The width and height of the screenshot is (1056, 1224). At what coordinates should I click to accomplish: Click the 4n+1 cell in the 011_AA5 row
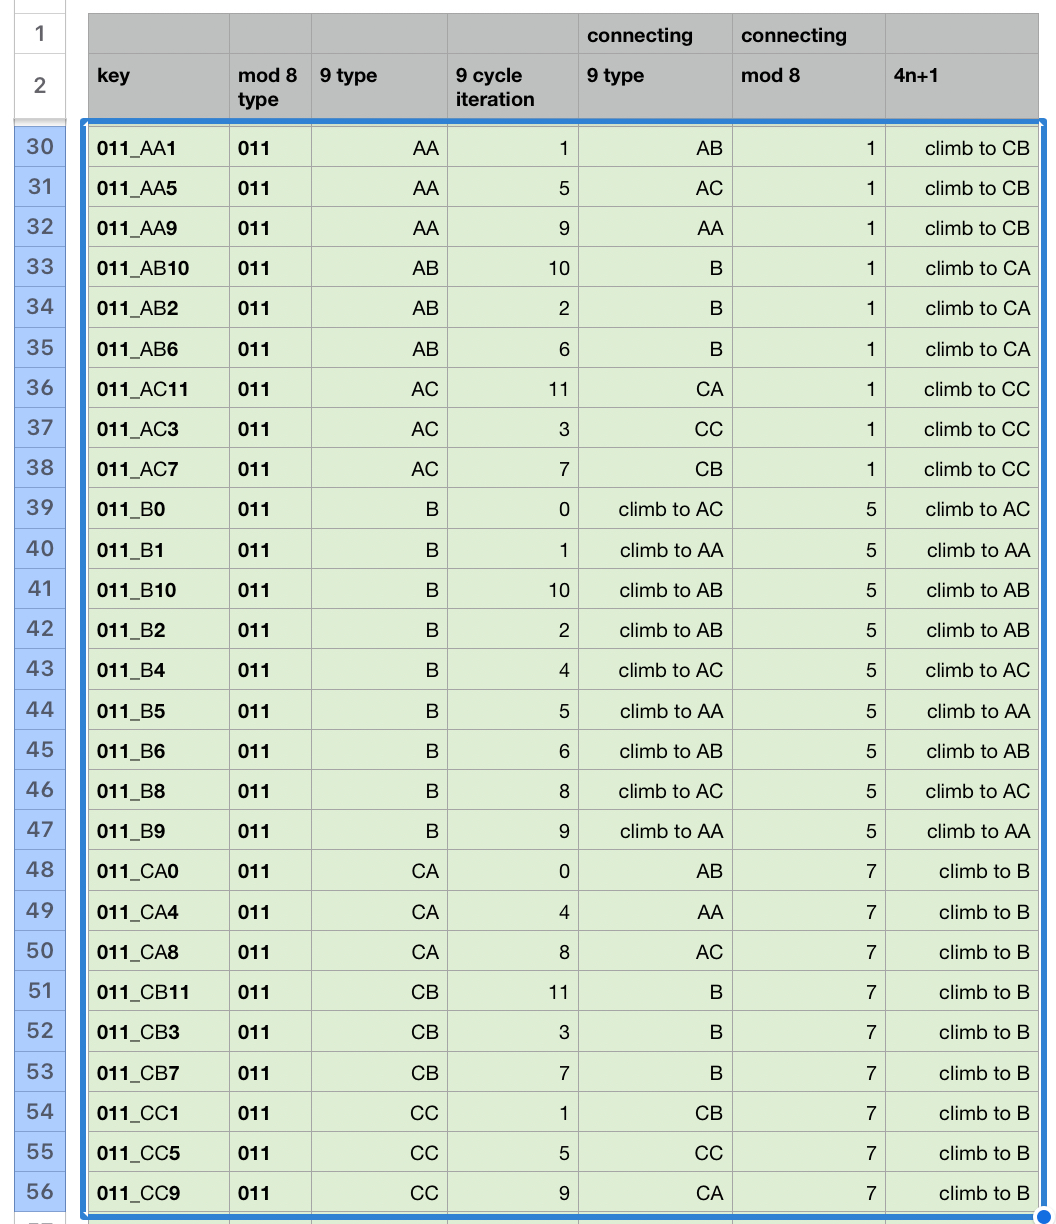point(961,189)
